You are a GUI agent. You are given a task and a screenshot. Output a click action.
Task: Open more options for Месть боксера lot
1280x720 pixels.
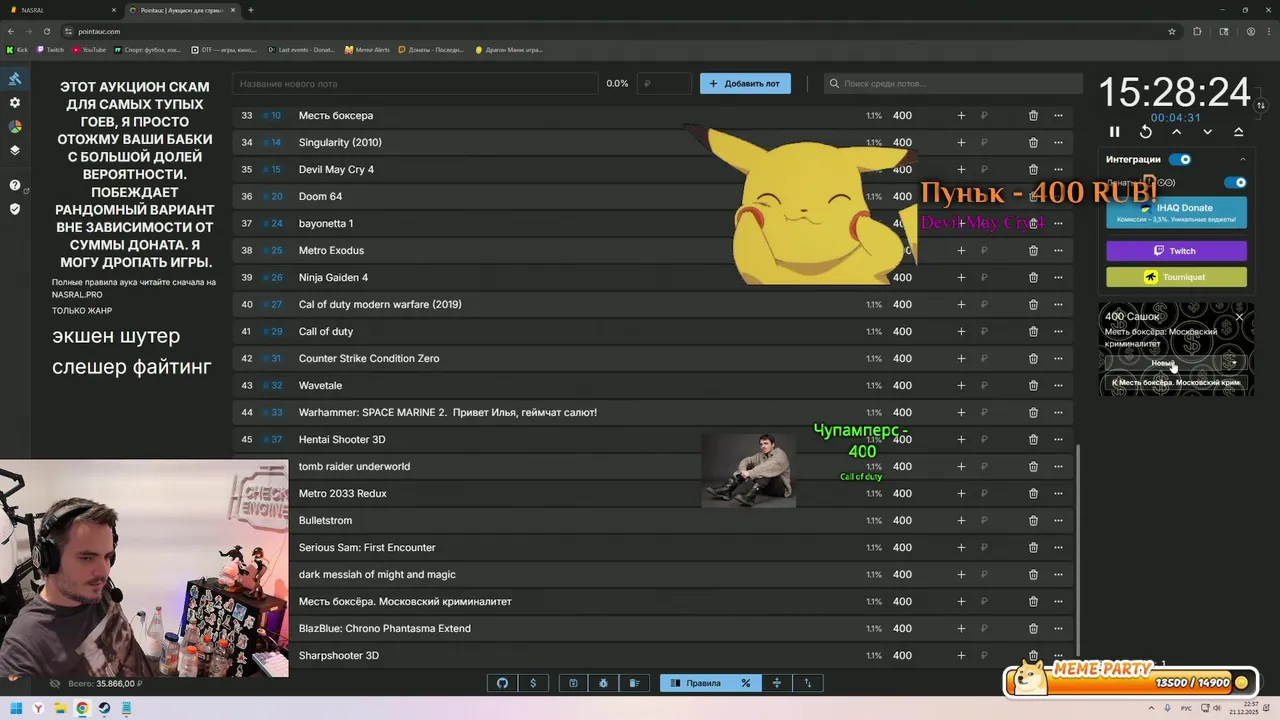[x=1058, y=115]
